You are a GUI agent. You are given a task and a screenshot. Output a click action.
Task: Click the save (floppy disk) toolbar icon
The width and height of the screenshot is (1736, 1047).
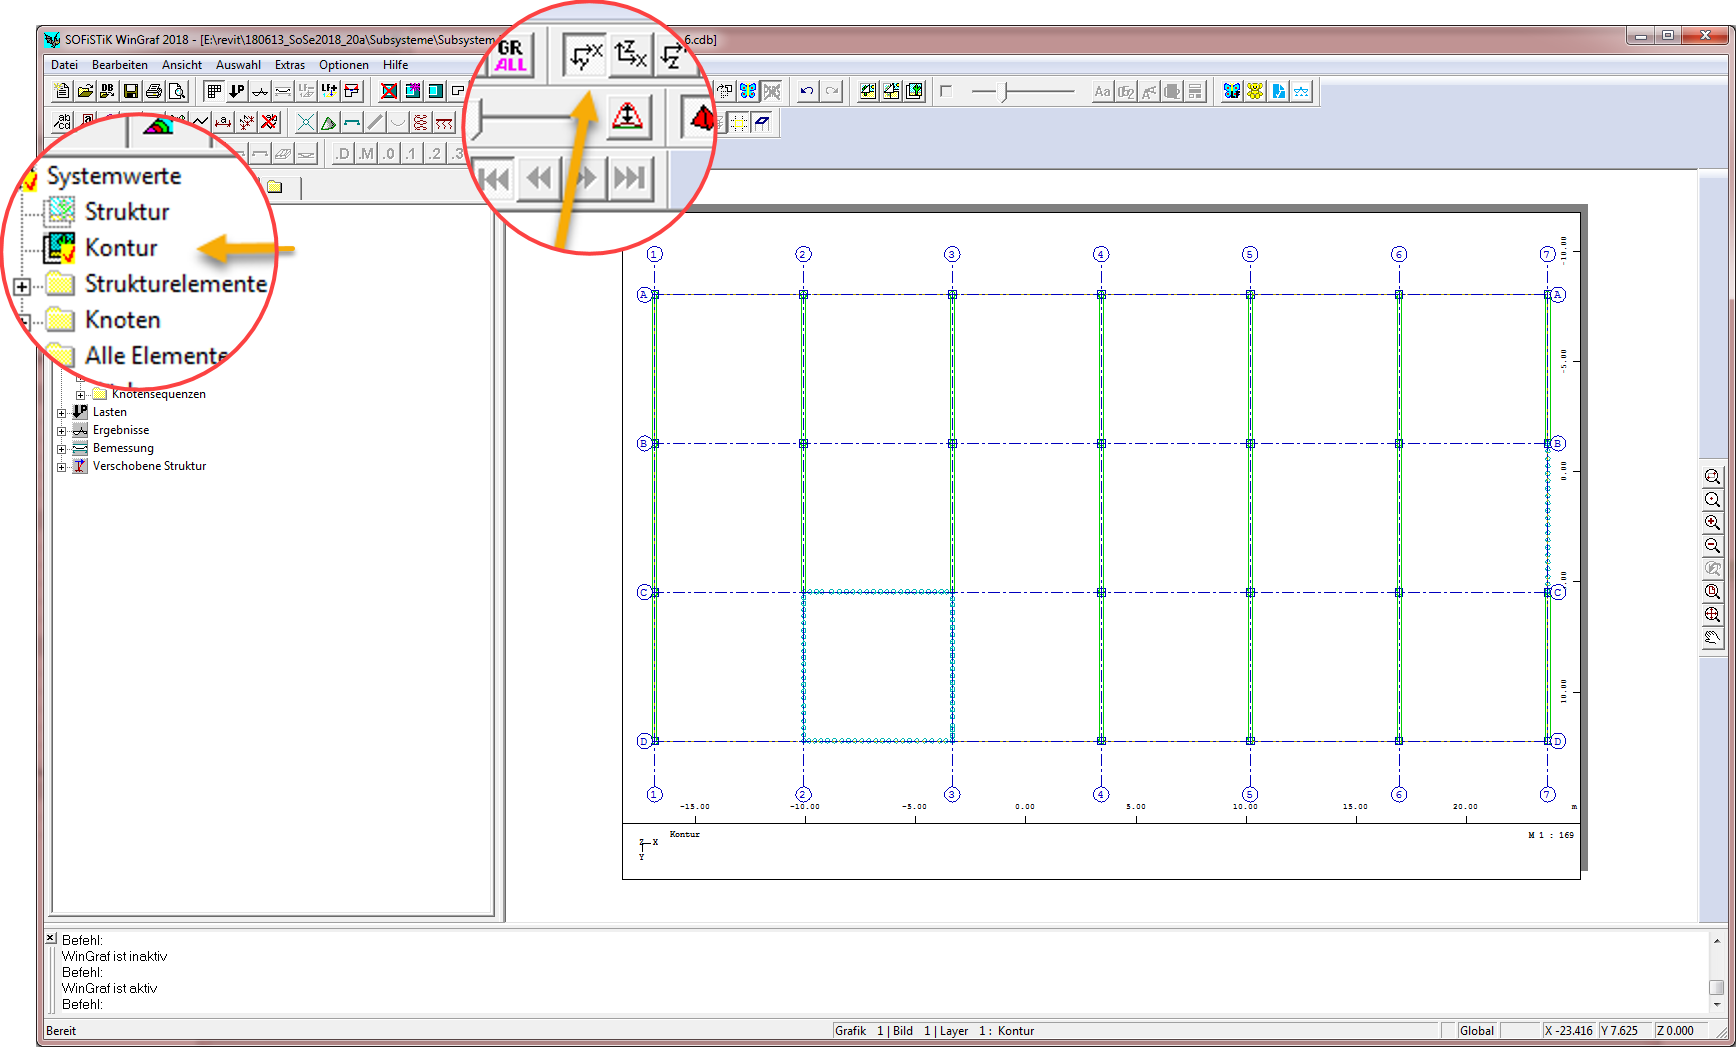(130, 92)
